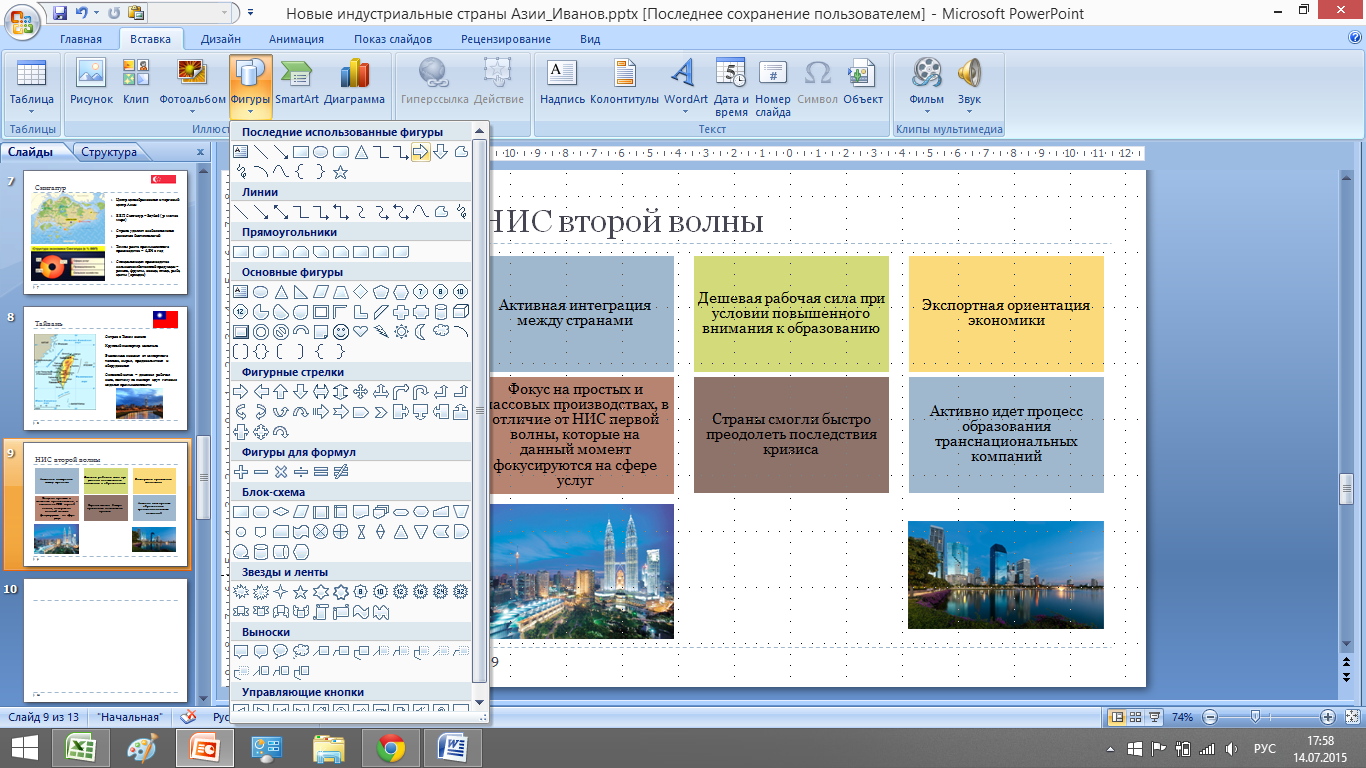Pick the heart shape in Основные фигуры
The height and width of the screenshot is (768, 1366).
pos(361,332)
